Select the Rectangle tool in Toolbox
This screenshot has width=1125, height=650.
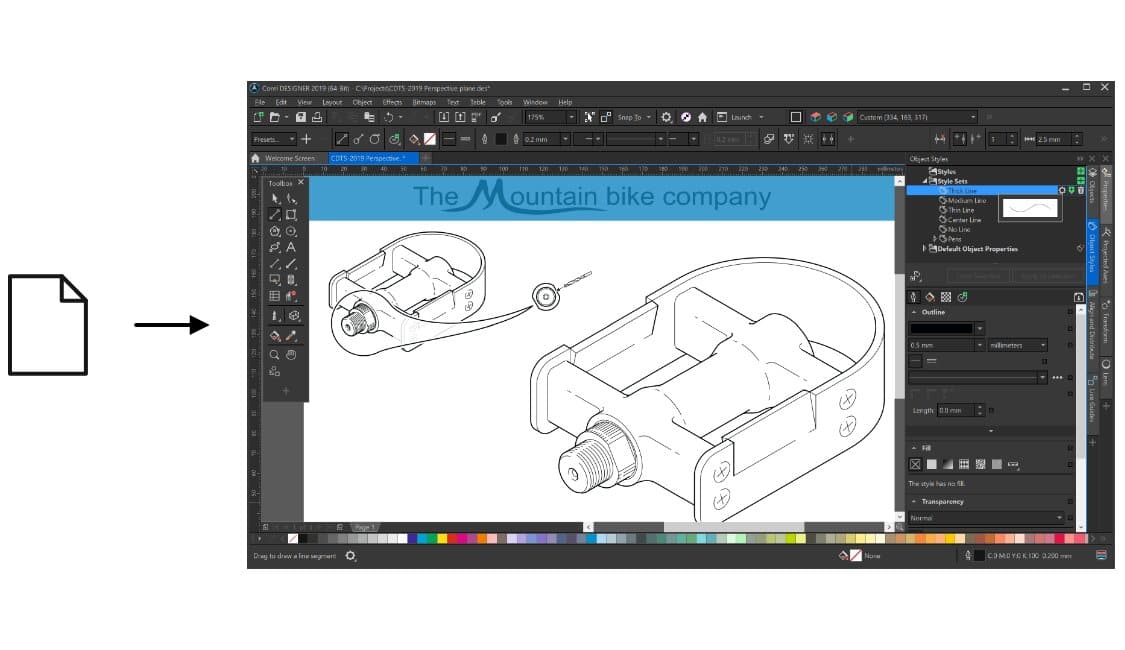pyautogui.click(x=291, y=215)
